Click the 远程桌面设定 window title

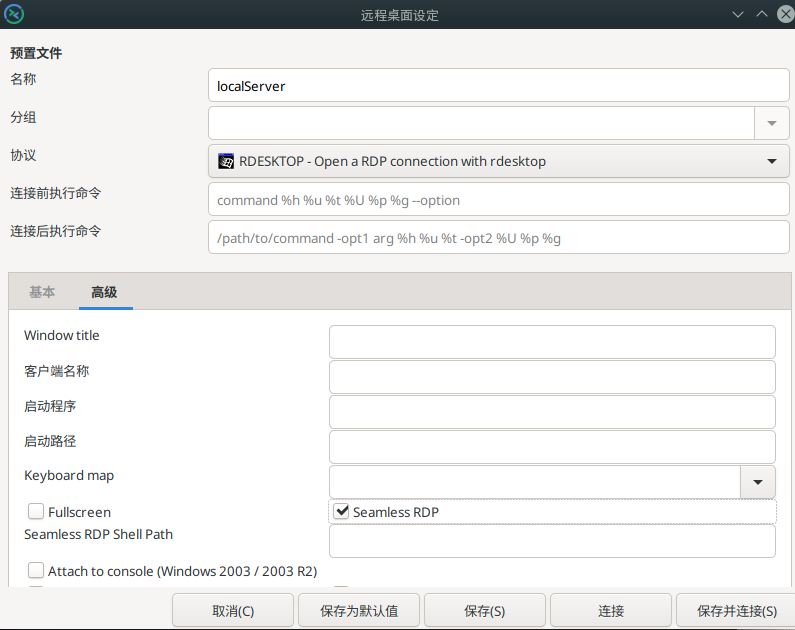400,15
